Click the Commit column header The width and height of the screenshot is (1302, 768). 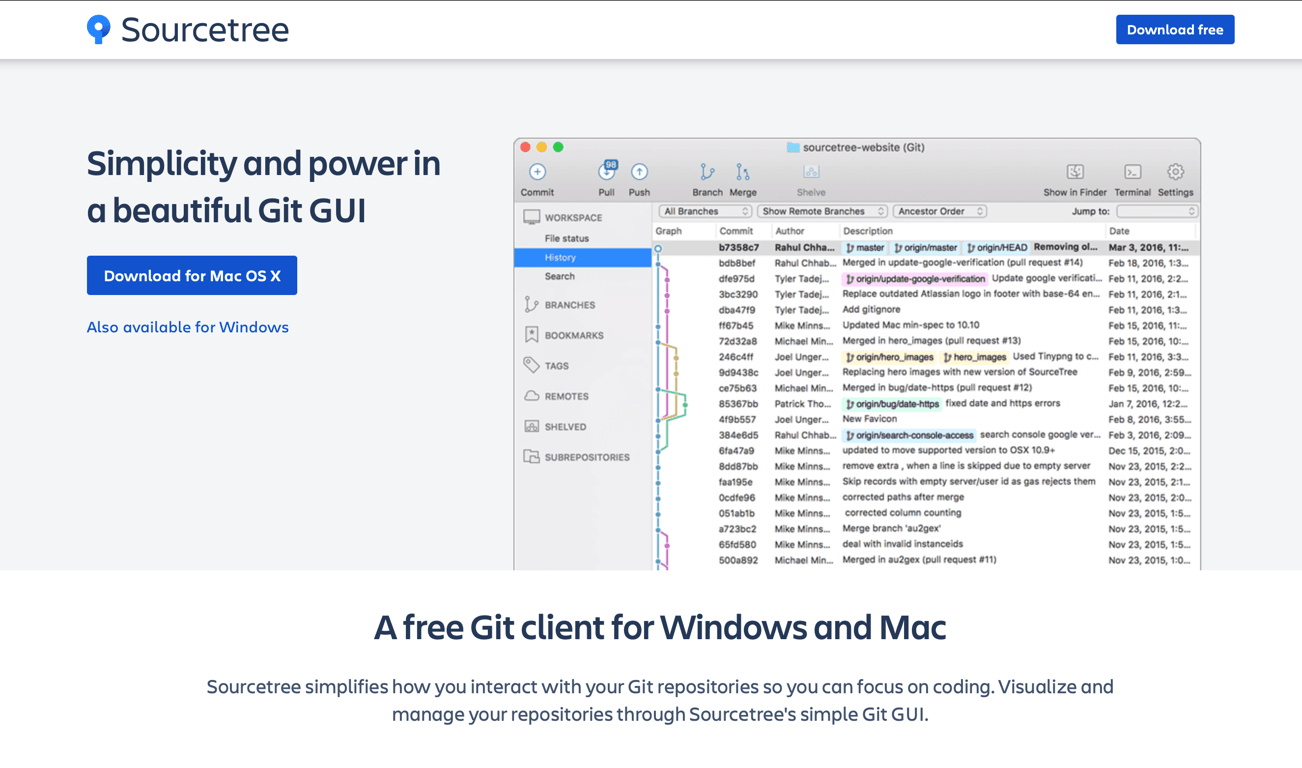(736, 231)
